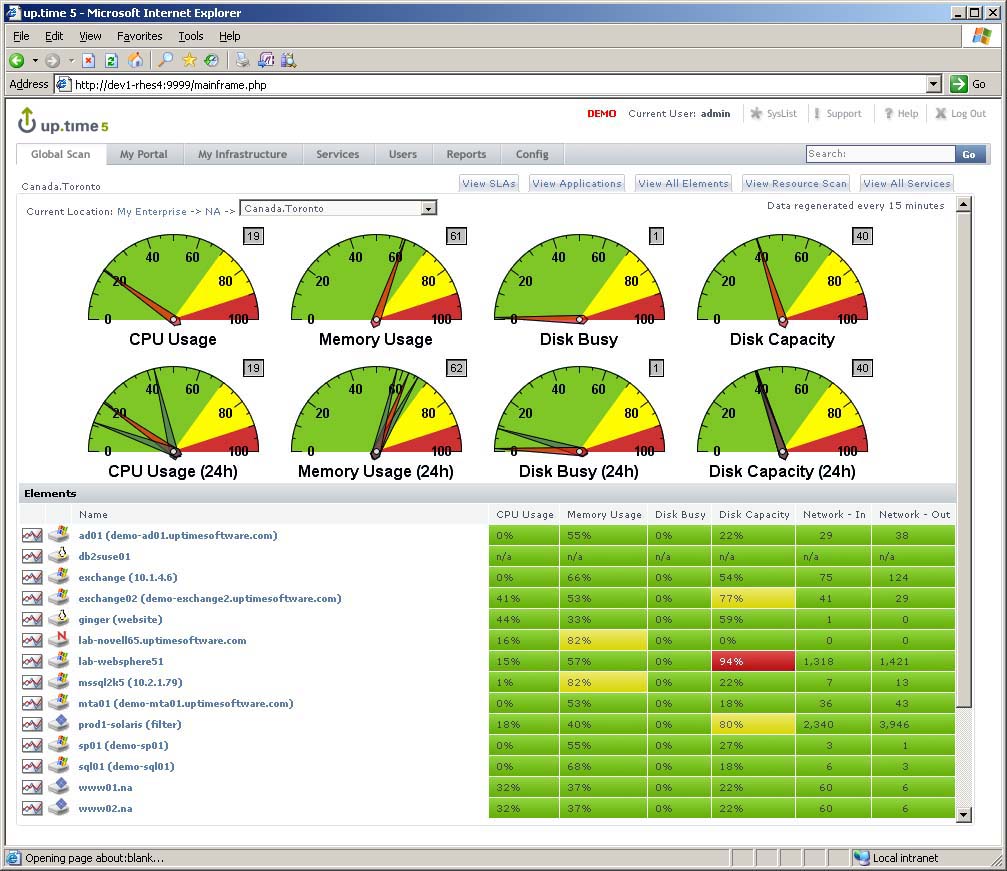
Task: Switch to the Config tab
Action: (x=532, y=154)
